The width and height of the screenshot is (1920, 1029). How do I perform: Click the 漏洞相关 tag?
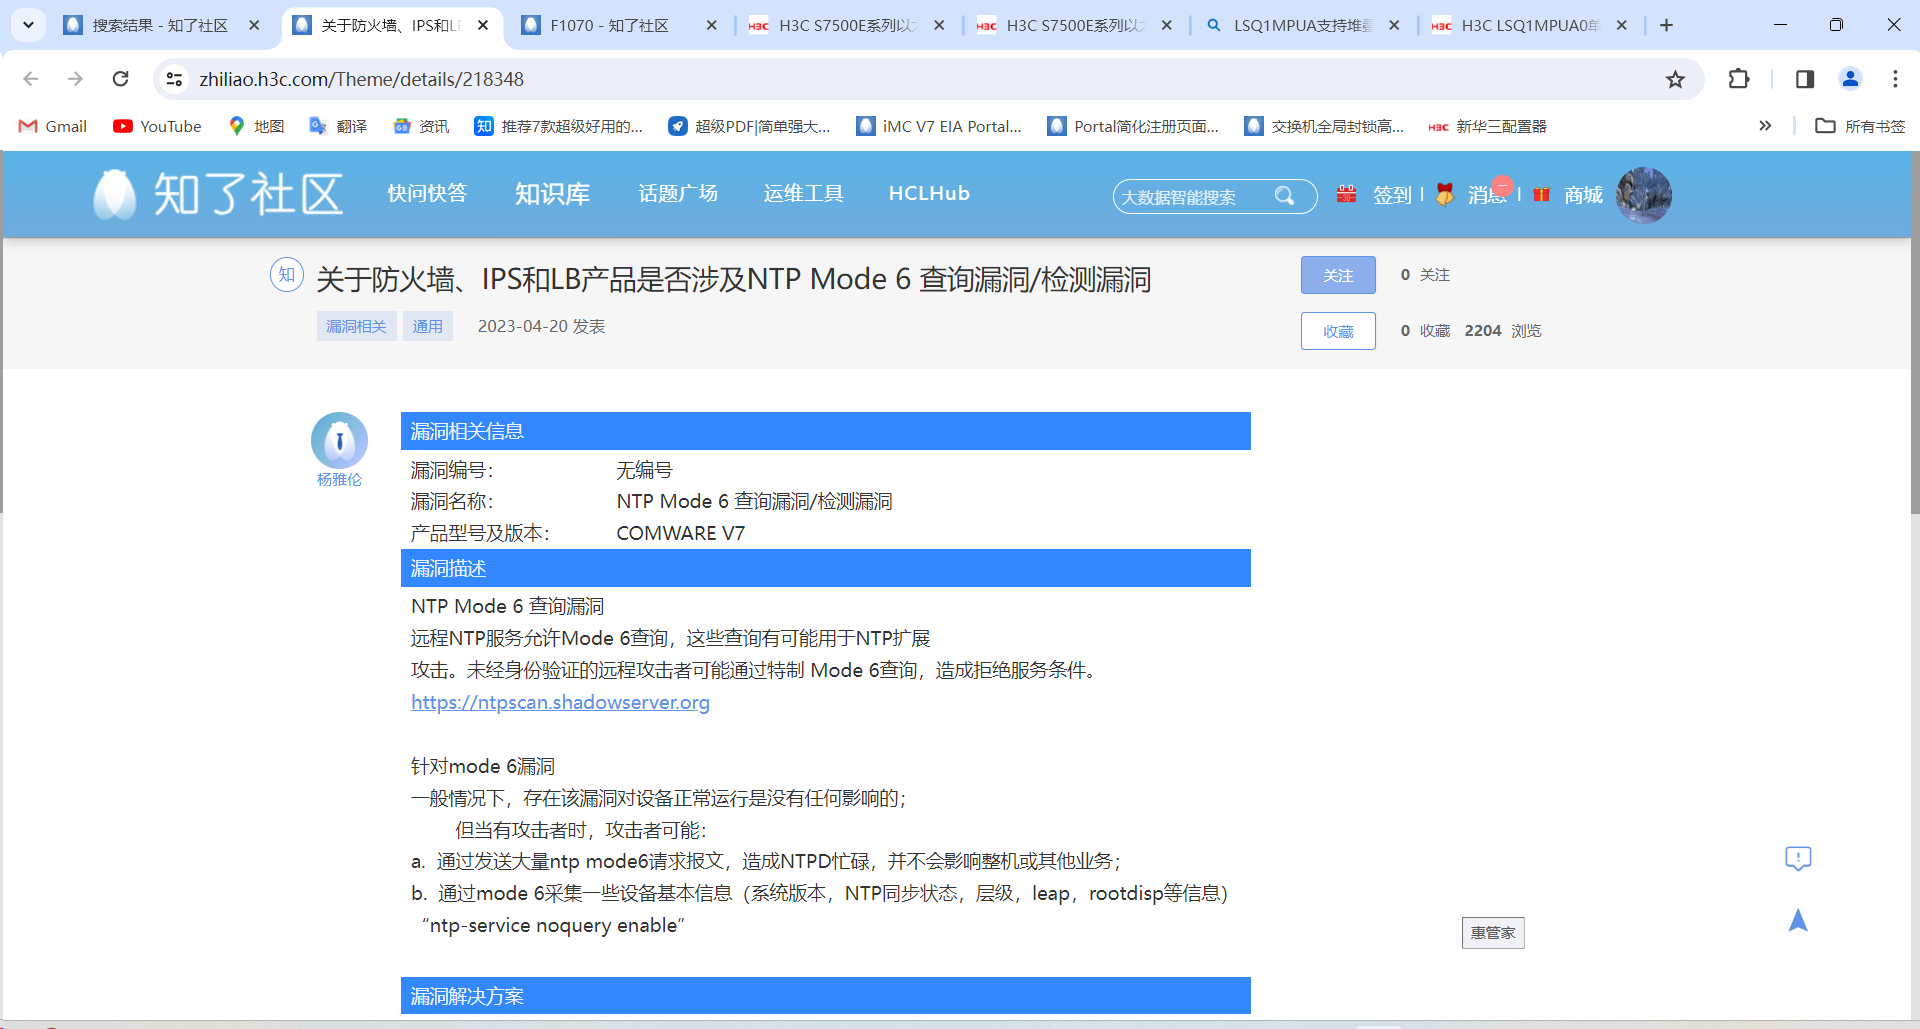click(356, 326)
